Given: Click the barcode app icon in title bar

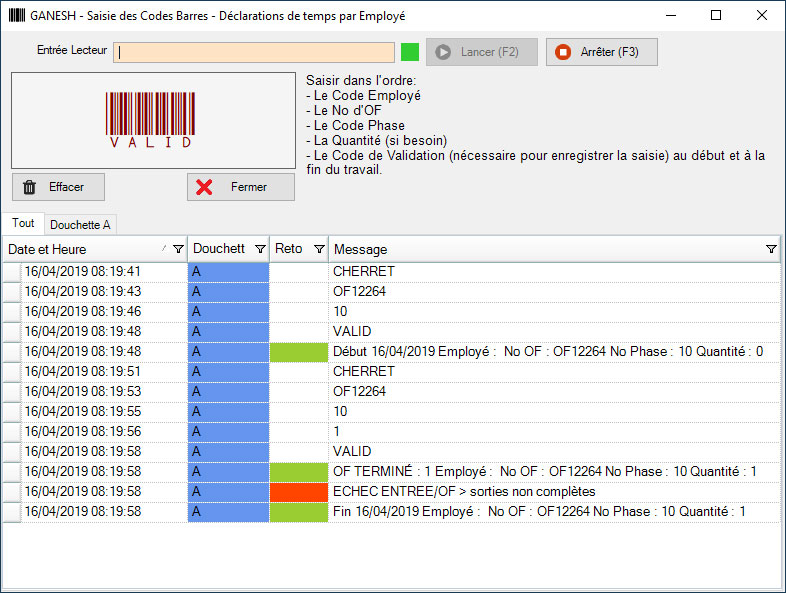Looking at the screenshot, I should coord(17,17).
